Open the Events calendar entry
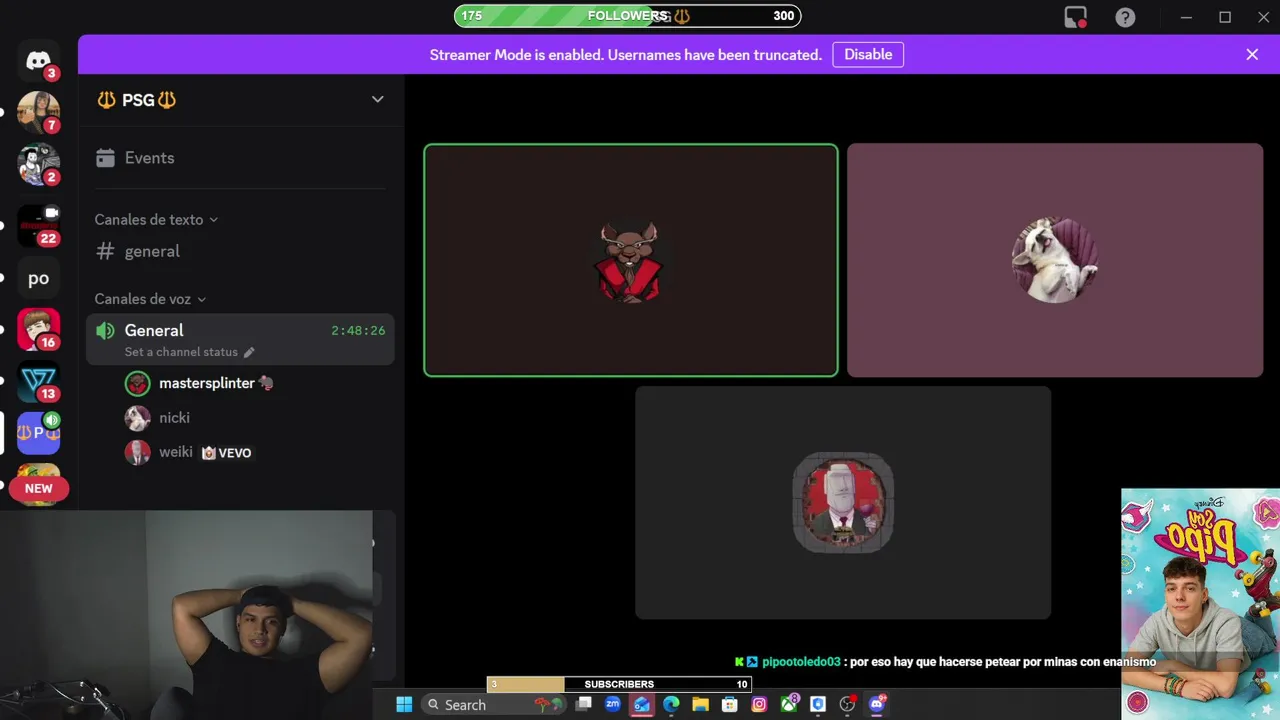 pos(239,158)
